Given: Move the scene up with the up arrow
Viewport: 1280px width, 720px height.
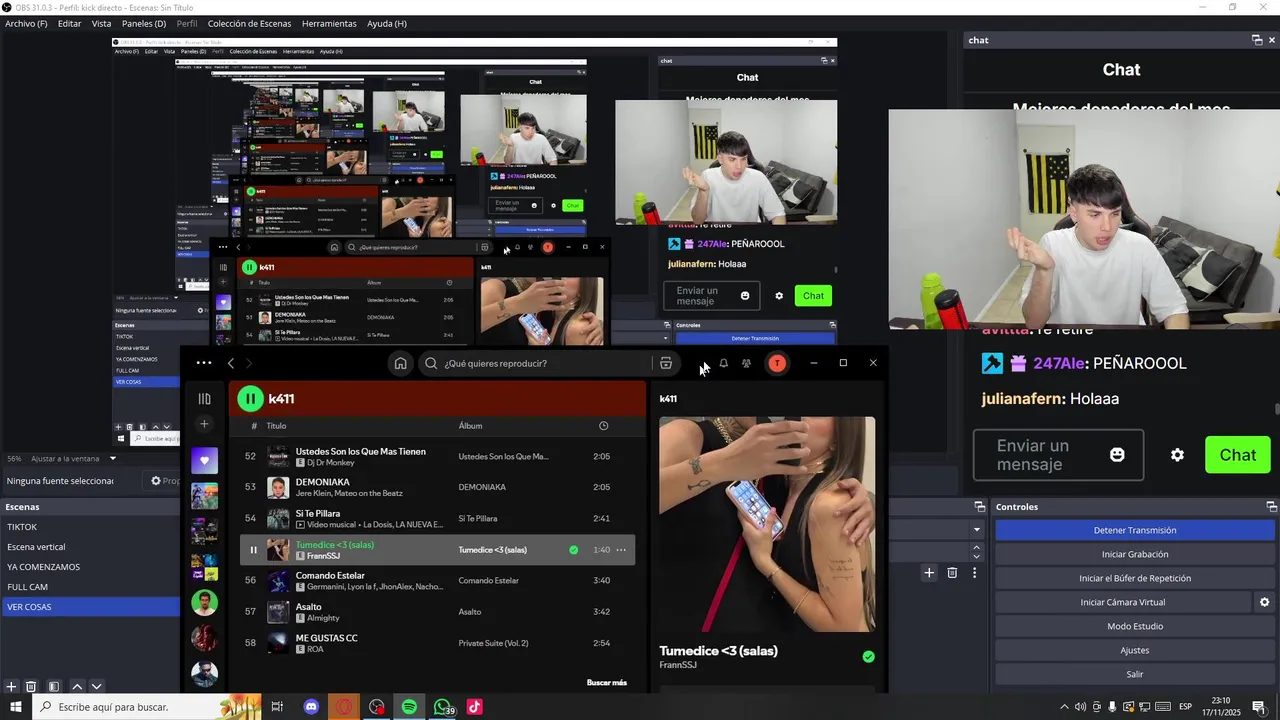Looking at the screenshot, I should pos(77,687).
